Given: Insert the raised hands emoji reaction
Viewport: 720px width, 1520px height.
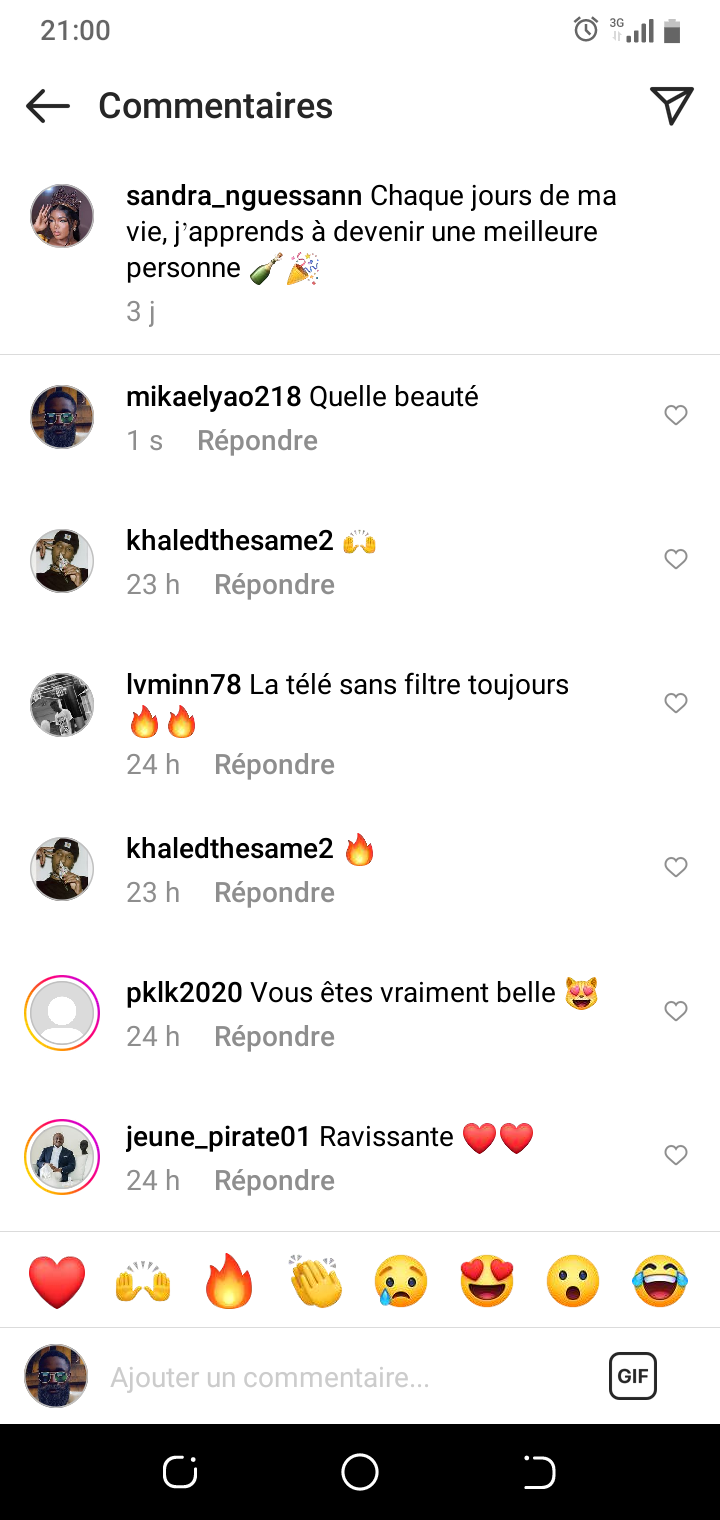Looking at the screenshot, I should (144, 1282).
